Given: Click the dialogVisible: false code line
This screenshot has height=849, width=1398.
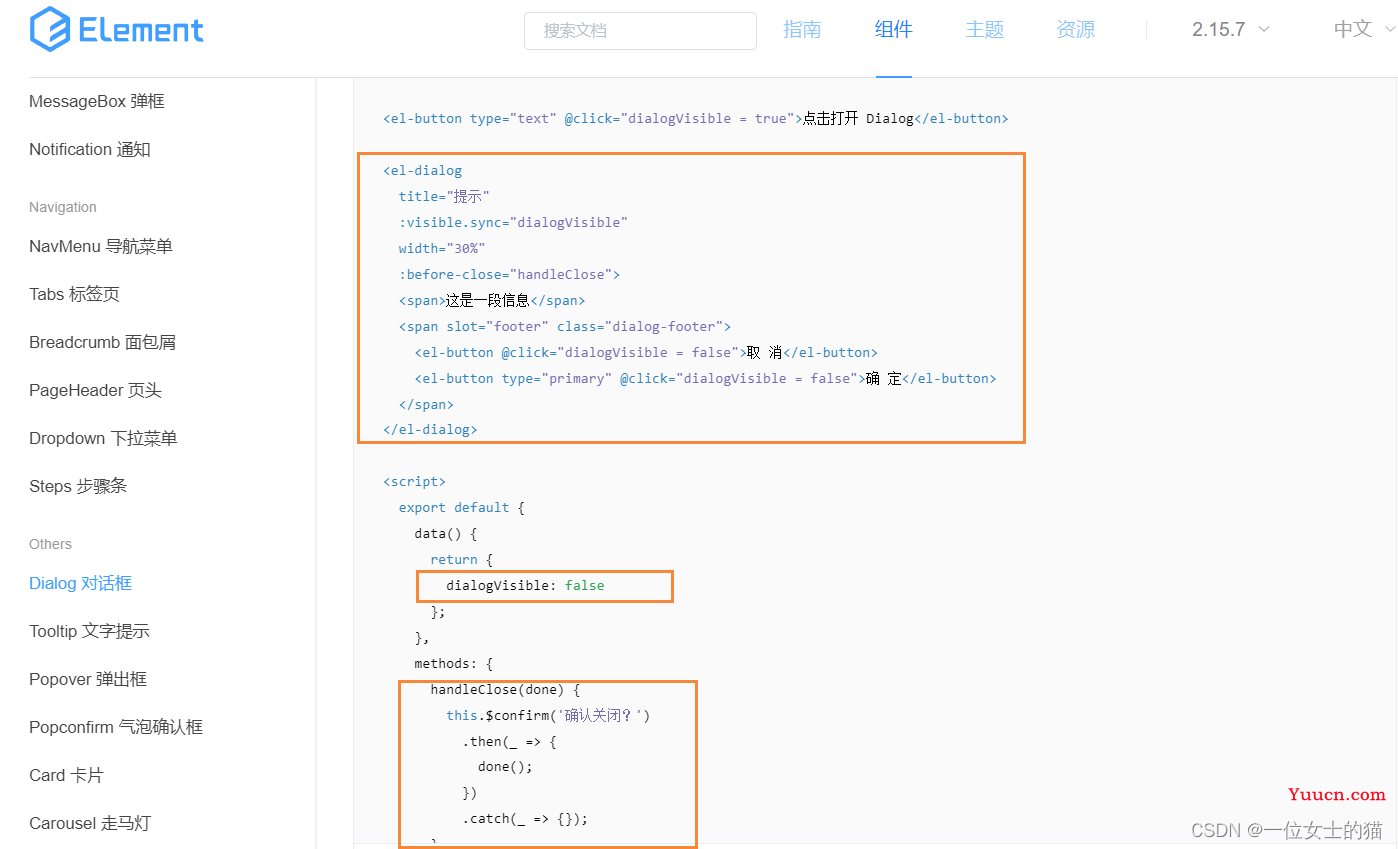Looking at the screenshot, I should pos(525,585).
